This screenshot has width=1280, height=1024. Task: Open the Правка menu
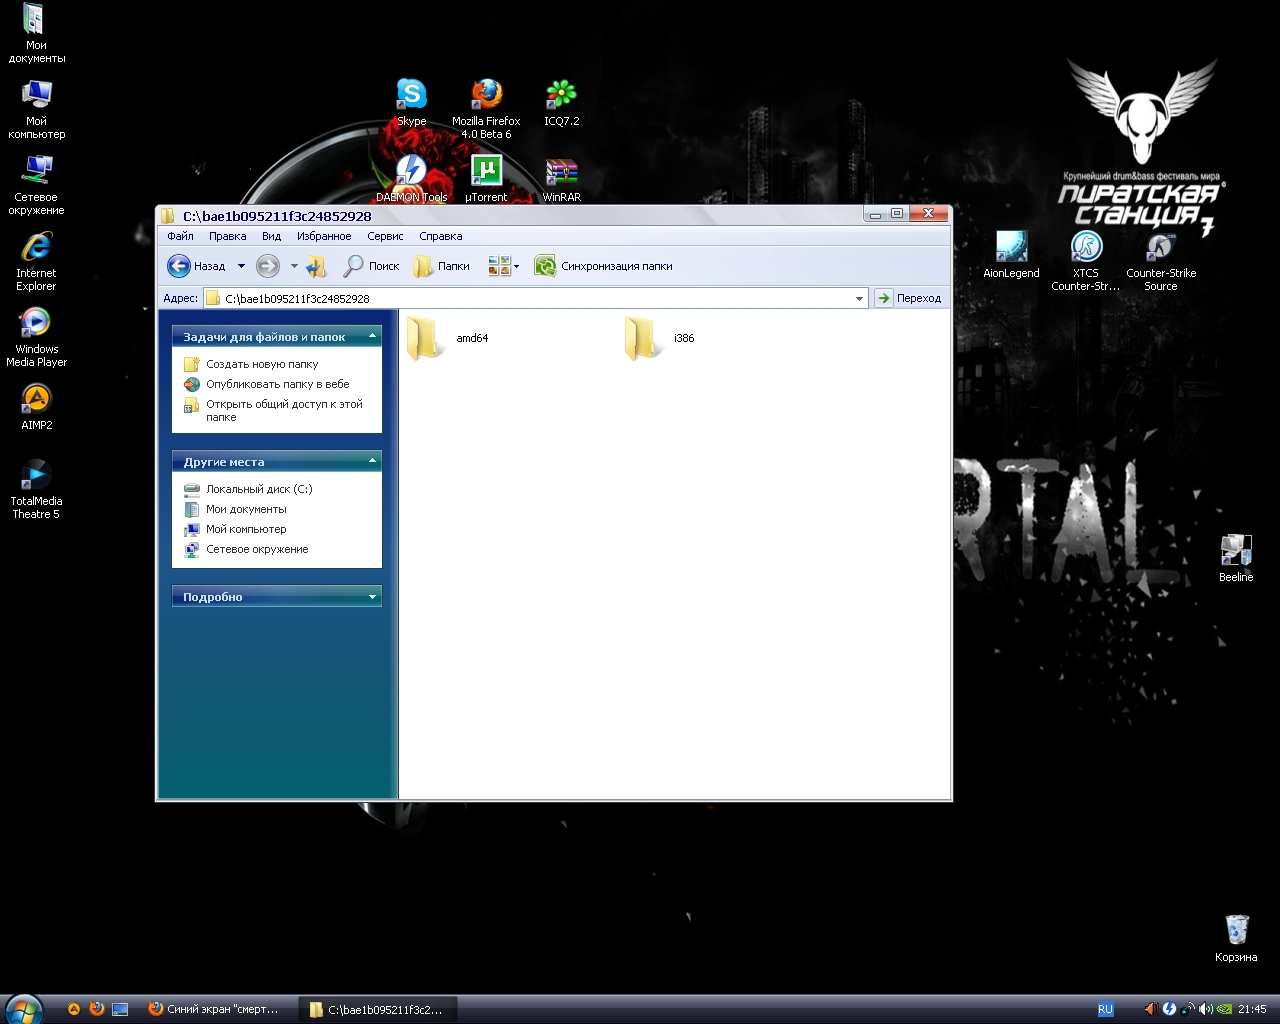click(x=228, y=236)
